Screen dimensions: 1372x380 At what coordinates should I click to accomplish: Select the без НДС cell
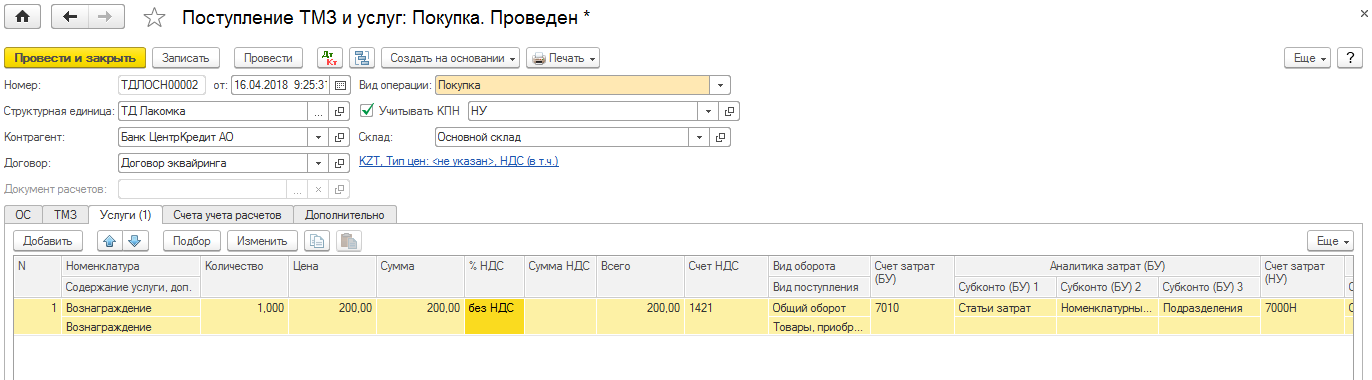click(494, 308)
